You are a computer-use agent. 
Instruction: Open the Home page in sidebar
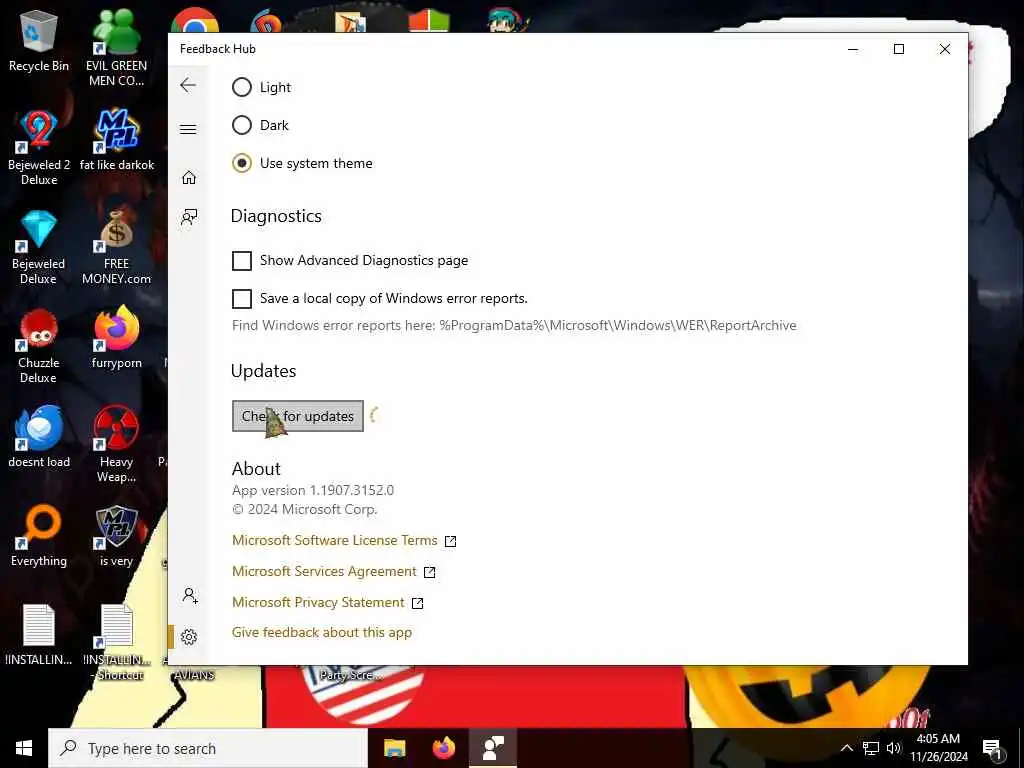click(x=189, y=178)
